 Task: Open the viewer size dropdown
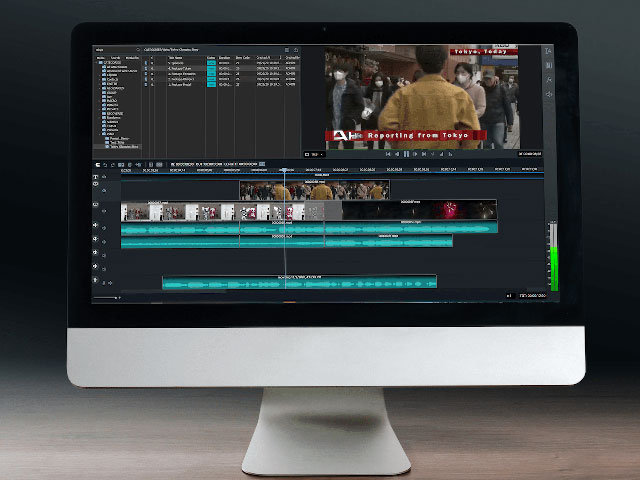(x=315, y=155)
